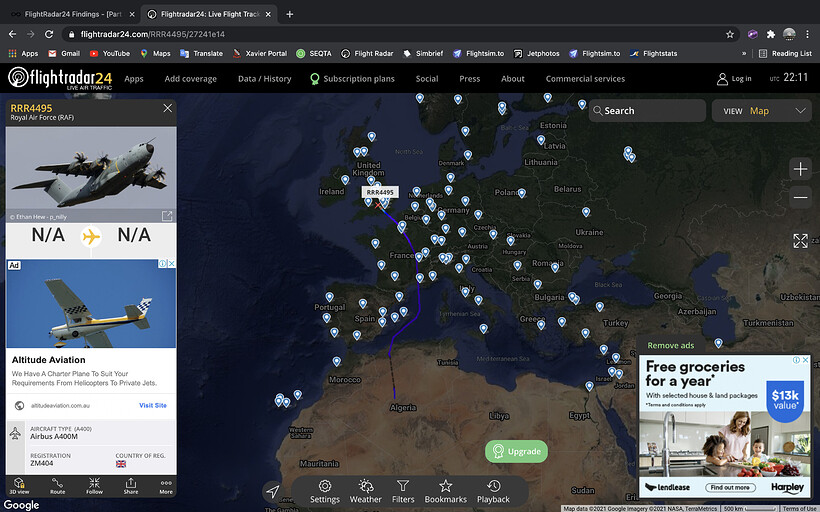Open map Settings
The height and width of the screenshot is (512, 820).
(325, 492)
